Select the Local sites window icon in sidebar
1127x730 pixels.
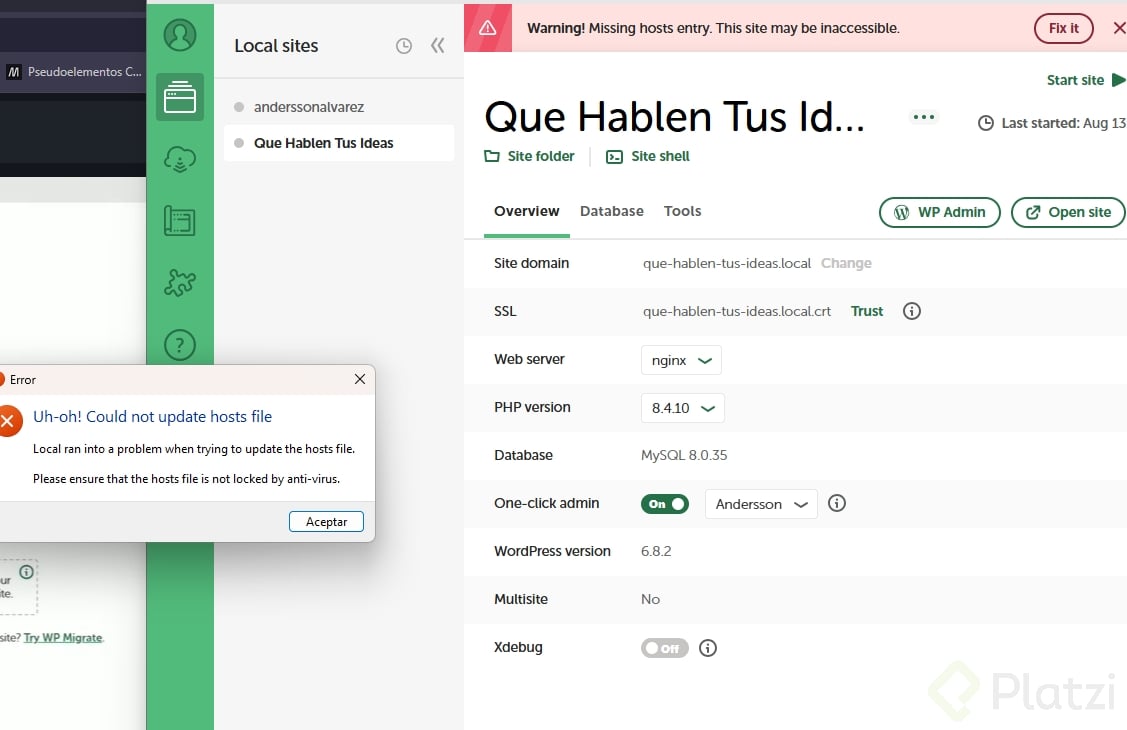pyautogui.click(x=180, y=97)
